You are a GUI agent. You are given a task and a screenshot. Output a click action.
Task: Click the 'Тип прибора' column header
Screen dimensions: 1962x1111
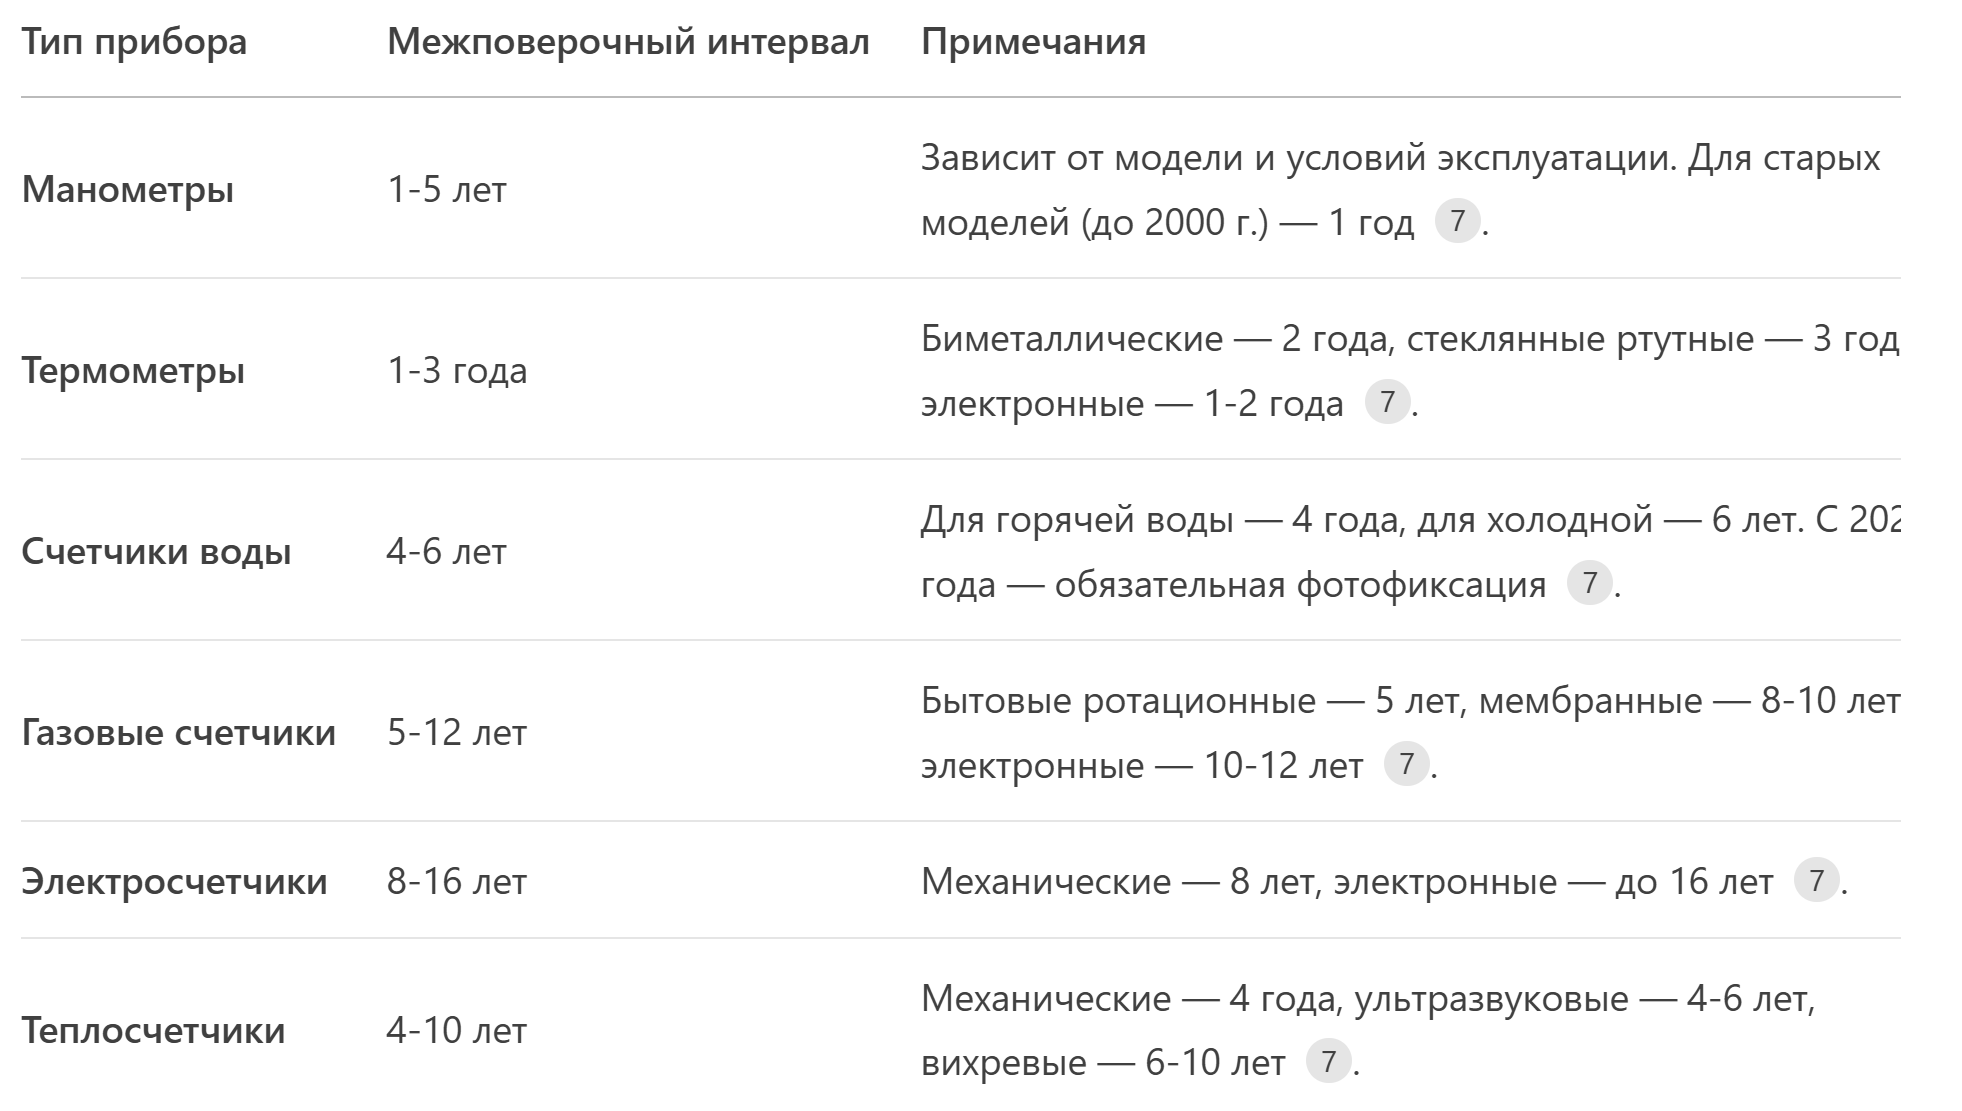[134, 42]
